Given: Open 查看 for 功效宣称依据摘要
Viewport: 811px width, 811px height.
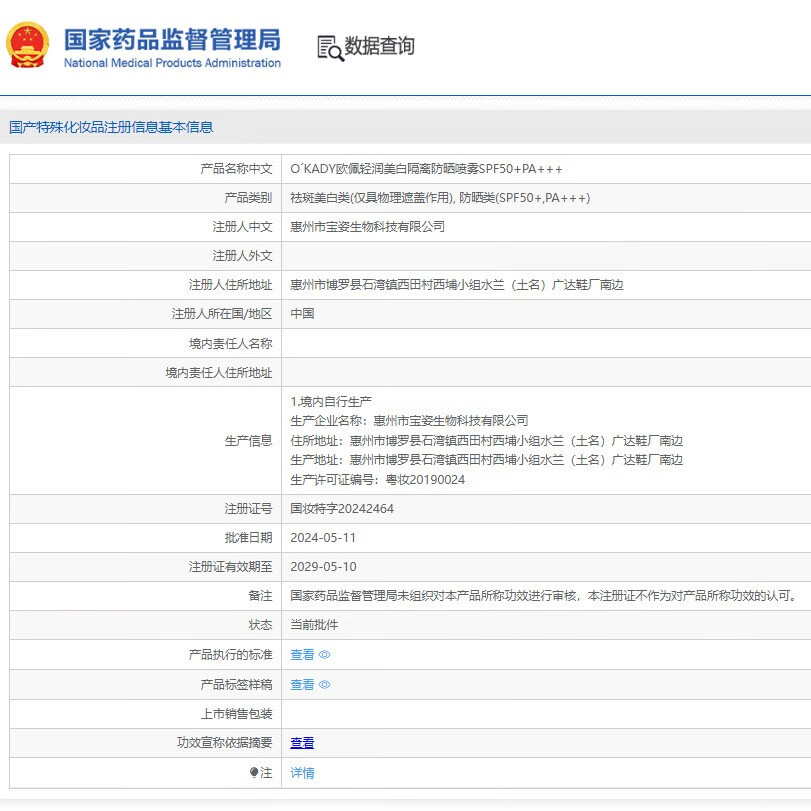Looking at the screenshot, I should pos(302,743).
